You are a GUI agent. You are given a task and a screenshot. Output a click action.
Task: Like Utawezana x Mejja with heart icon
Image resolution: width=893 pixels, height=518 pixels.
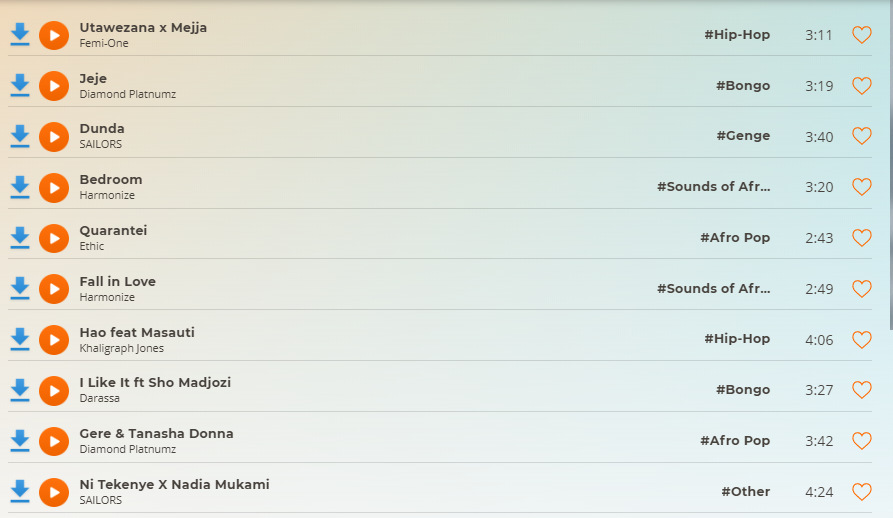tap(861, 35)
